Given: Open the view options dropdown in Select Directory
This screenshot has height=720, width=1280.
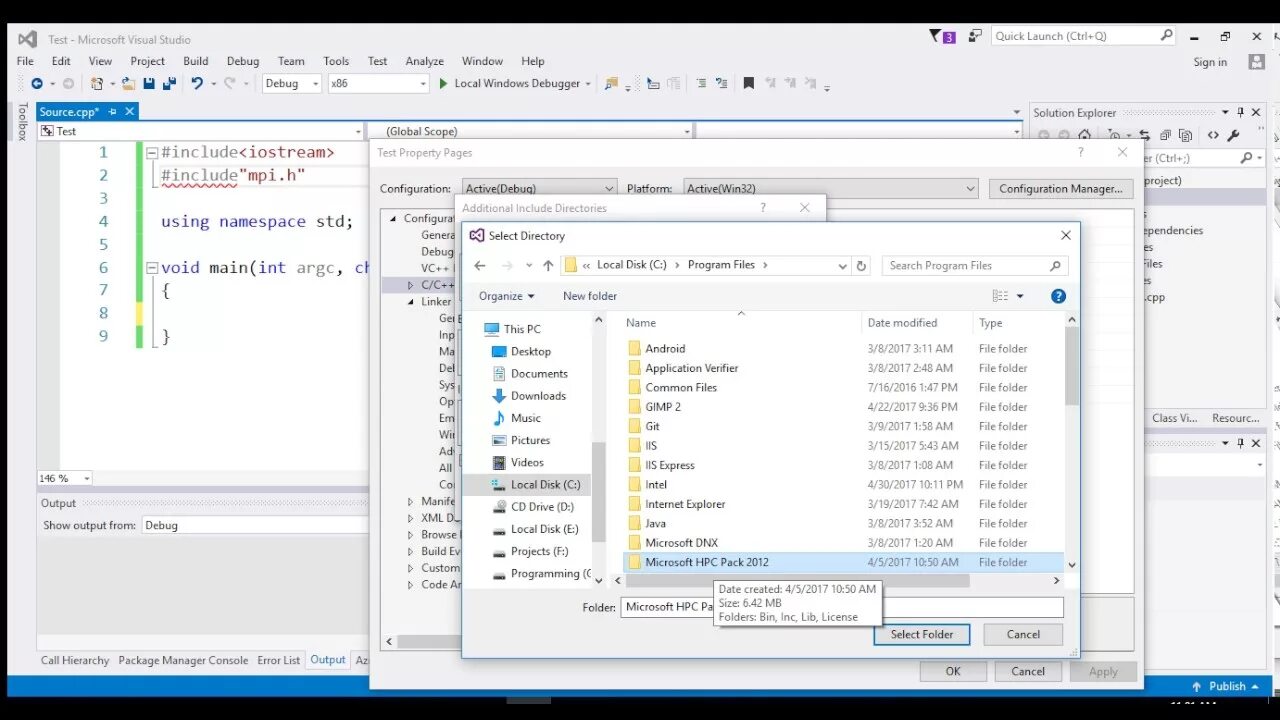Looking at the screenshot, I should [1020, 296].
